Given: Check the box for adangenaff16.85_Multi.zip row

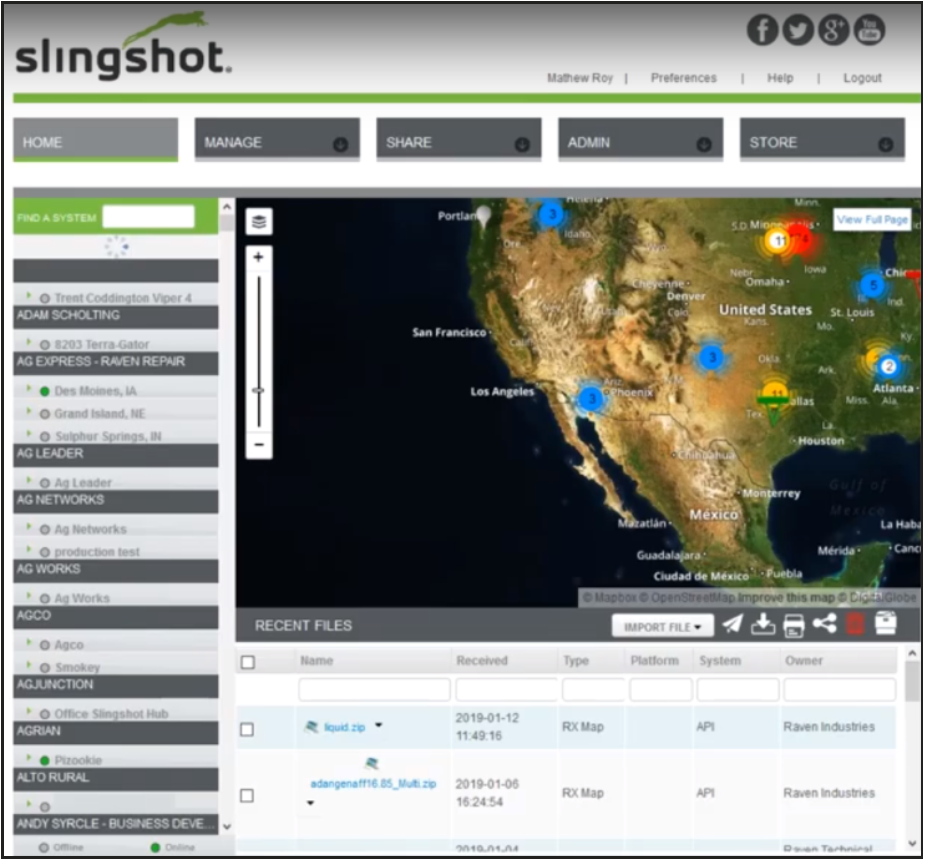Looking at the screenshot, I should pos(247,796).
